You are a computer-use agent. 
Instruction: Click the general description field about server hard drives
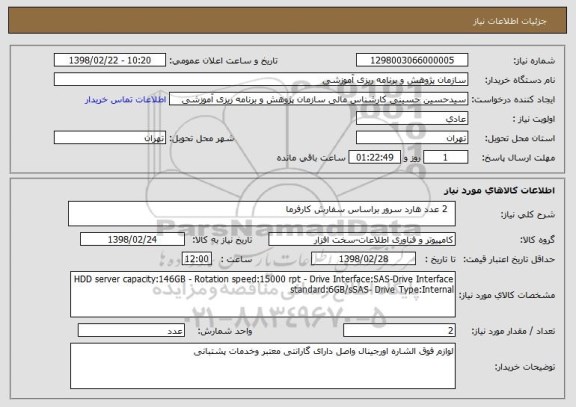coord(262,214)
